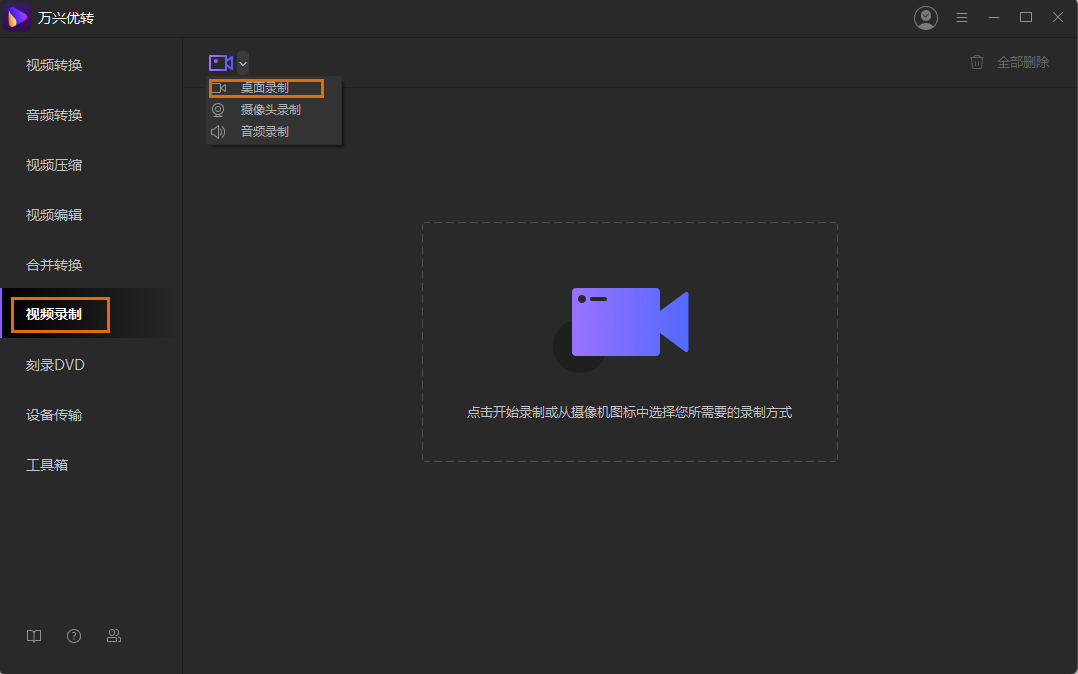Click the trash can delete icon
The image size is (1078, 674).
(977, 62)
